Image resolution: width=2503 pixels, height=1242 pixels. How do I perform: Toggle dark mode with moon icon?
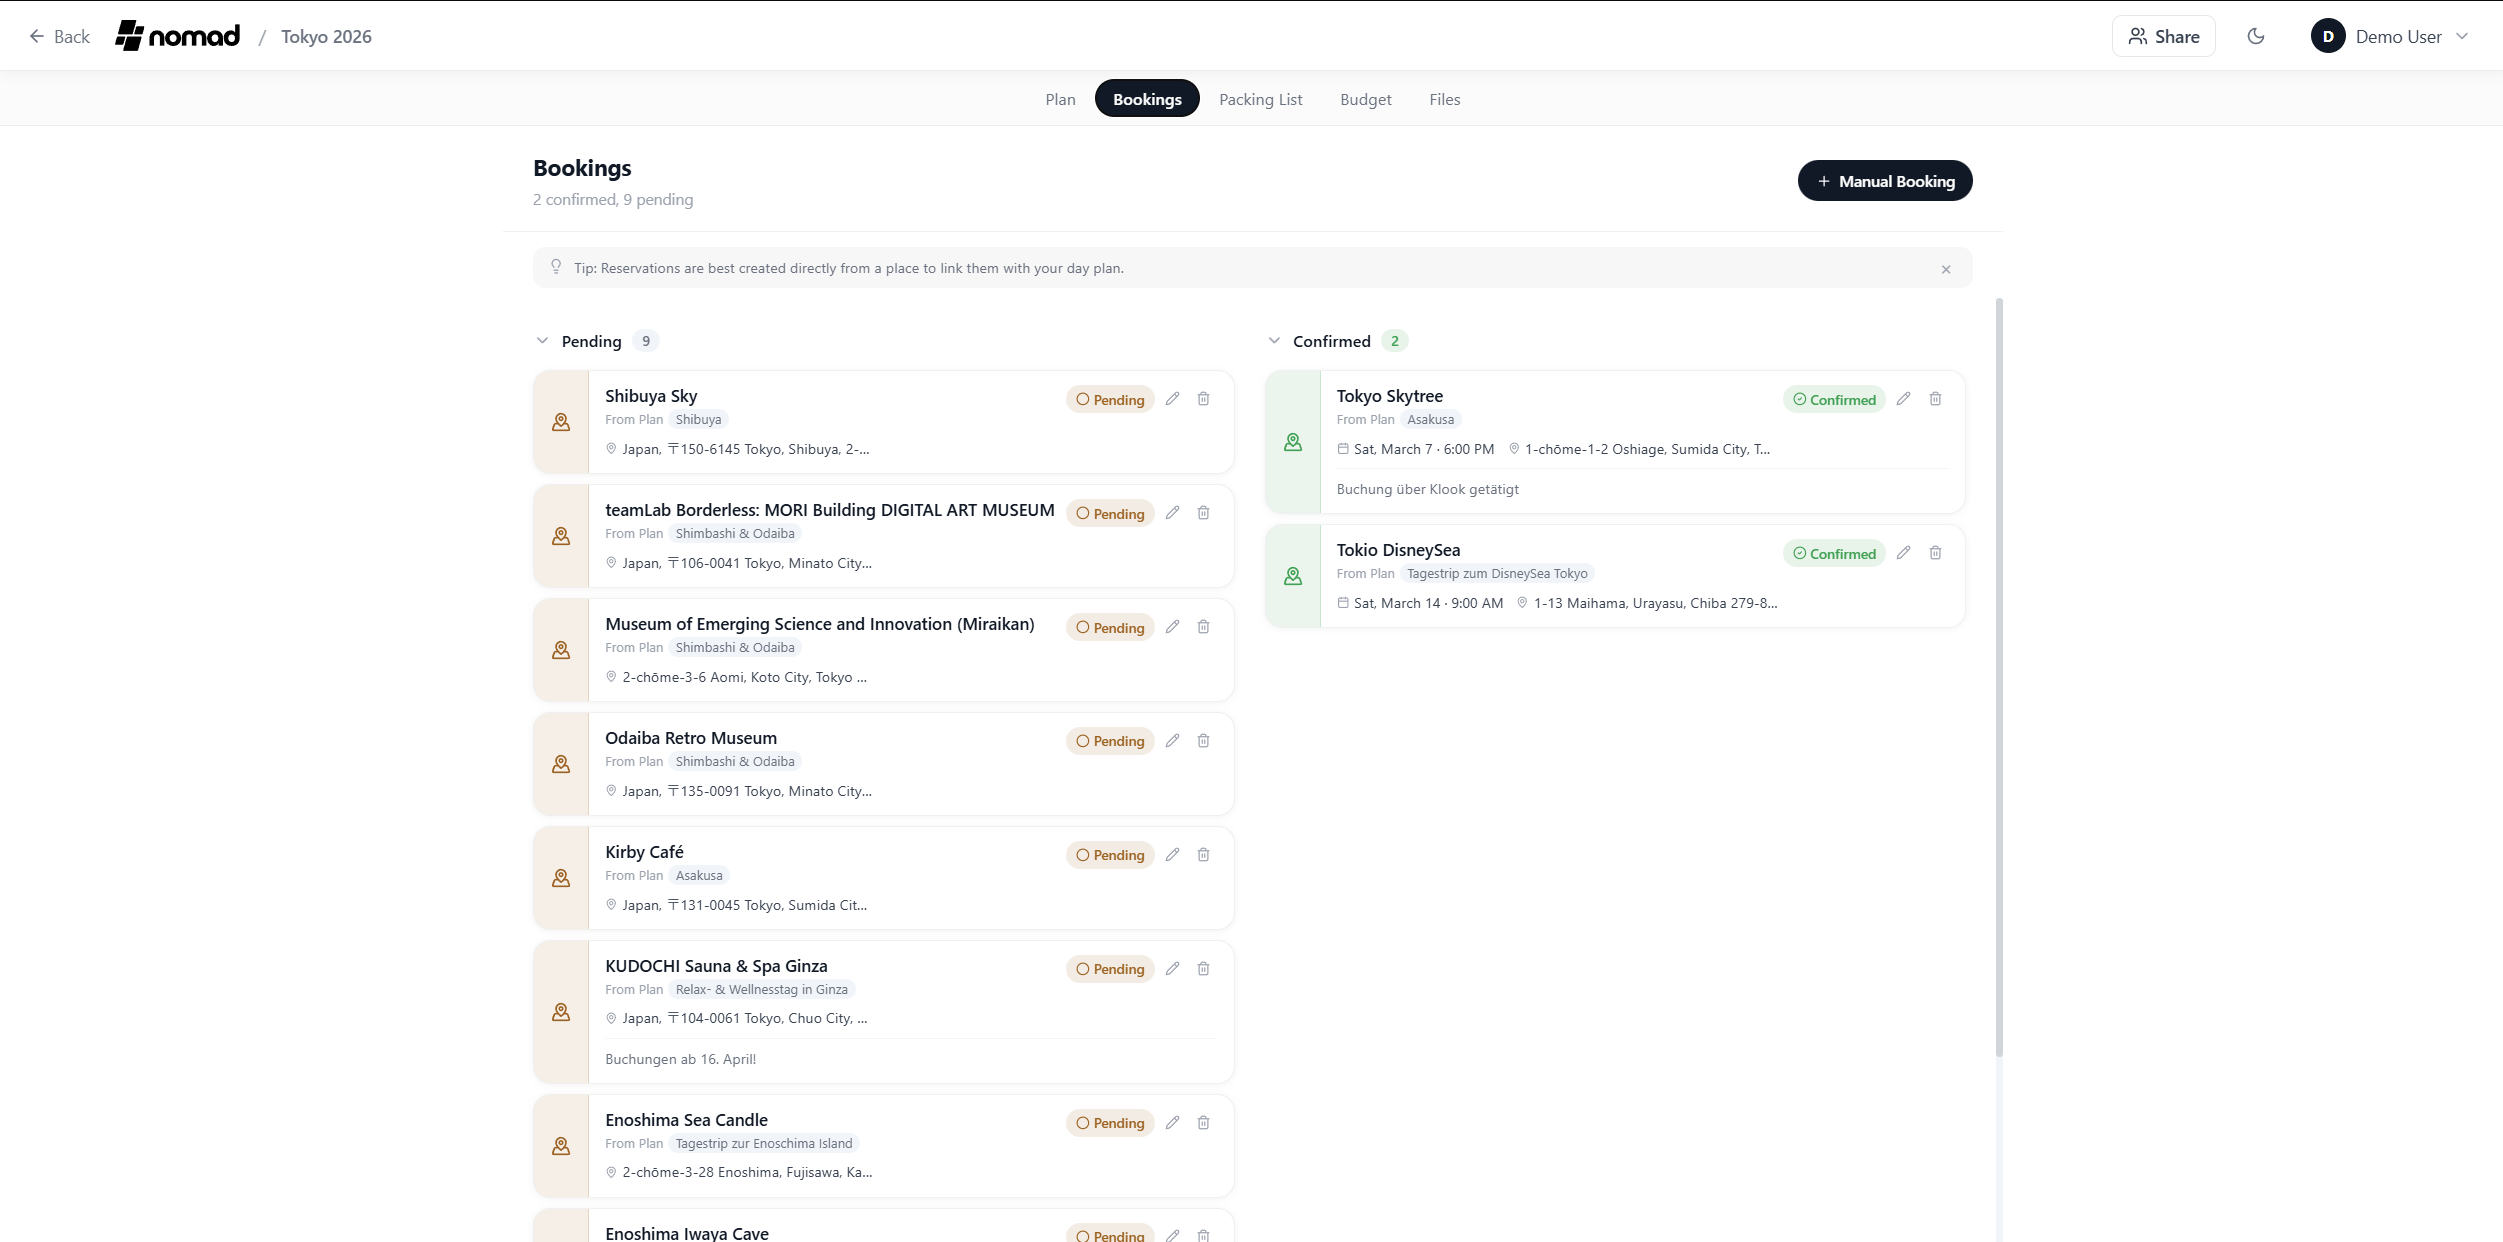2256,36
